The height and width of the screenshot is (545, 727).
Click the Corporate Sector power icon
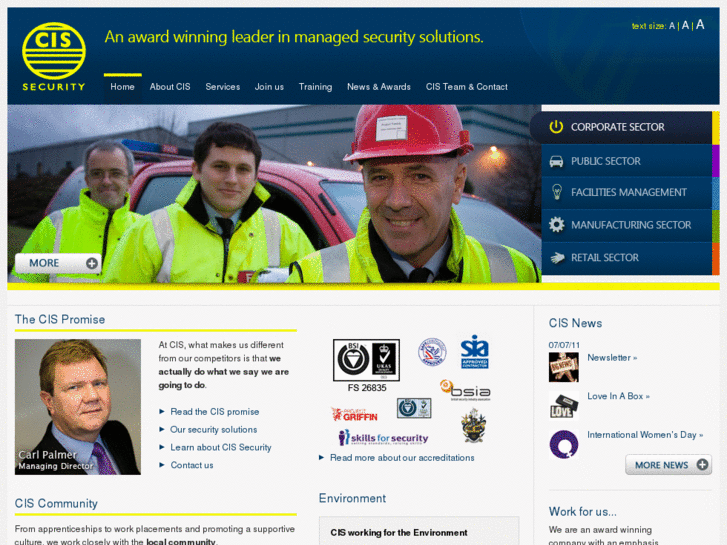(x=556, y=127)
